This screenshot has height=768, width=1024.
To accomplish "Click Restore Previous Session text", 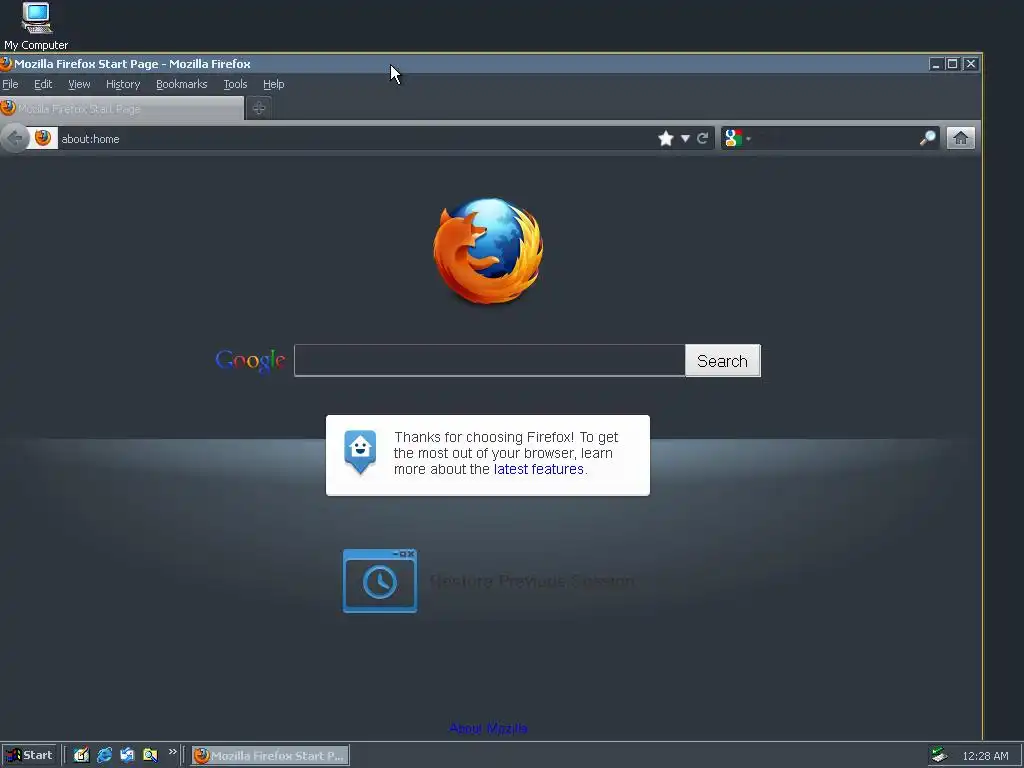I will [x=532, y=581].
